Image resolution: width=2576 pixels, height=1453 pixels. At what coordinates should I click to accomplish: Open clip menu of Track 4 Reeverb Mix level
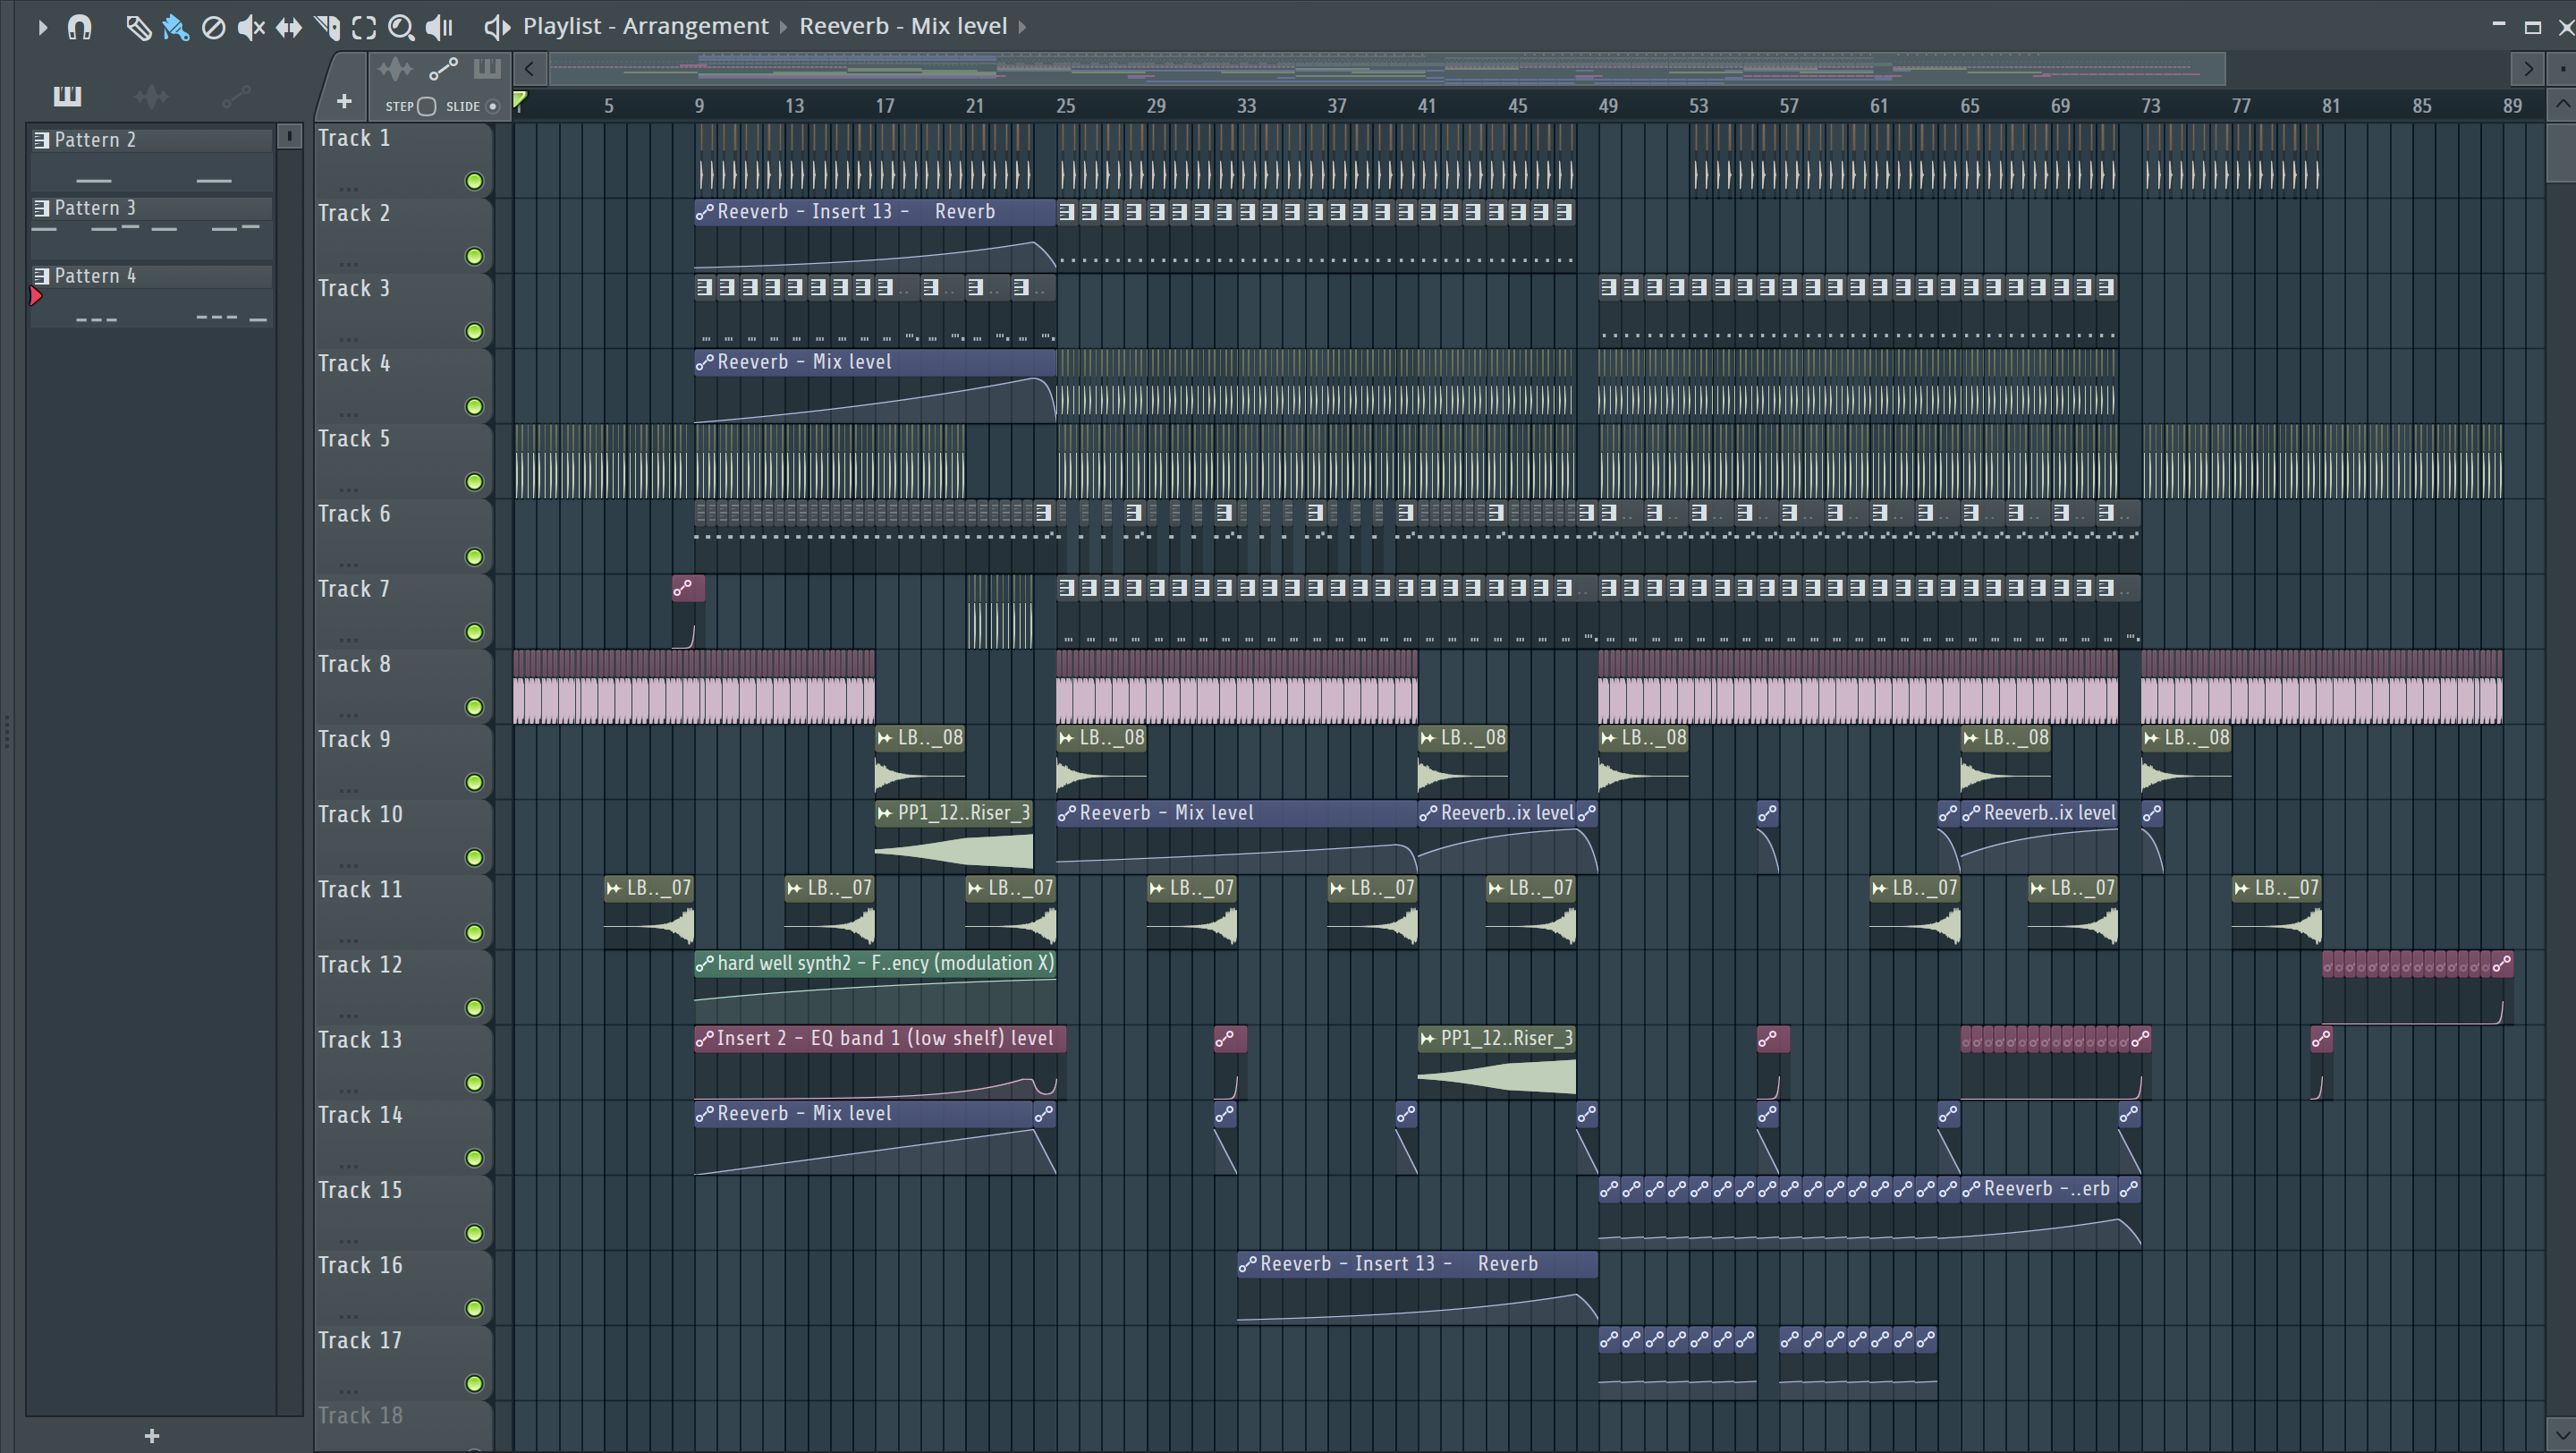tap(704, 362)
